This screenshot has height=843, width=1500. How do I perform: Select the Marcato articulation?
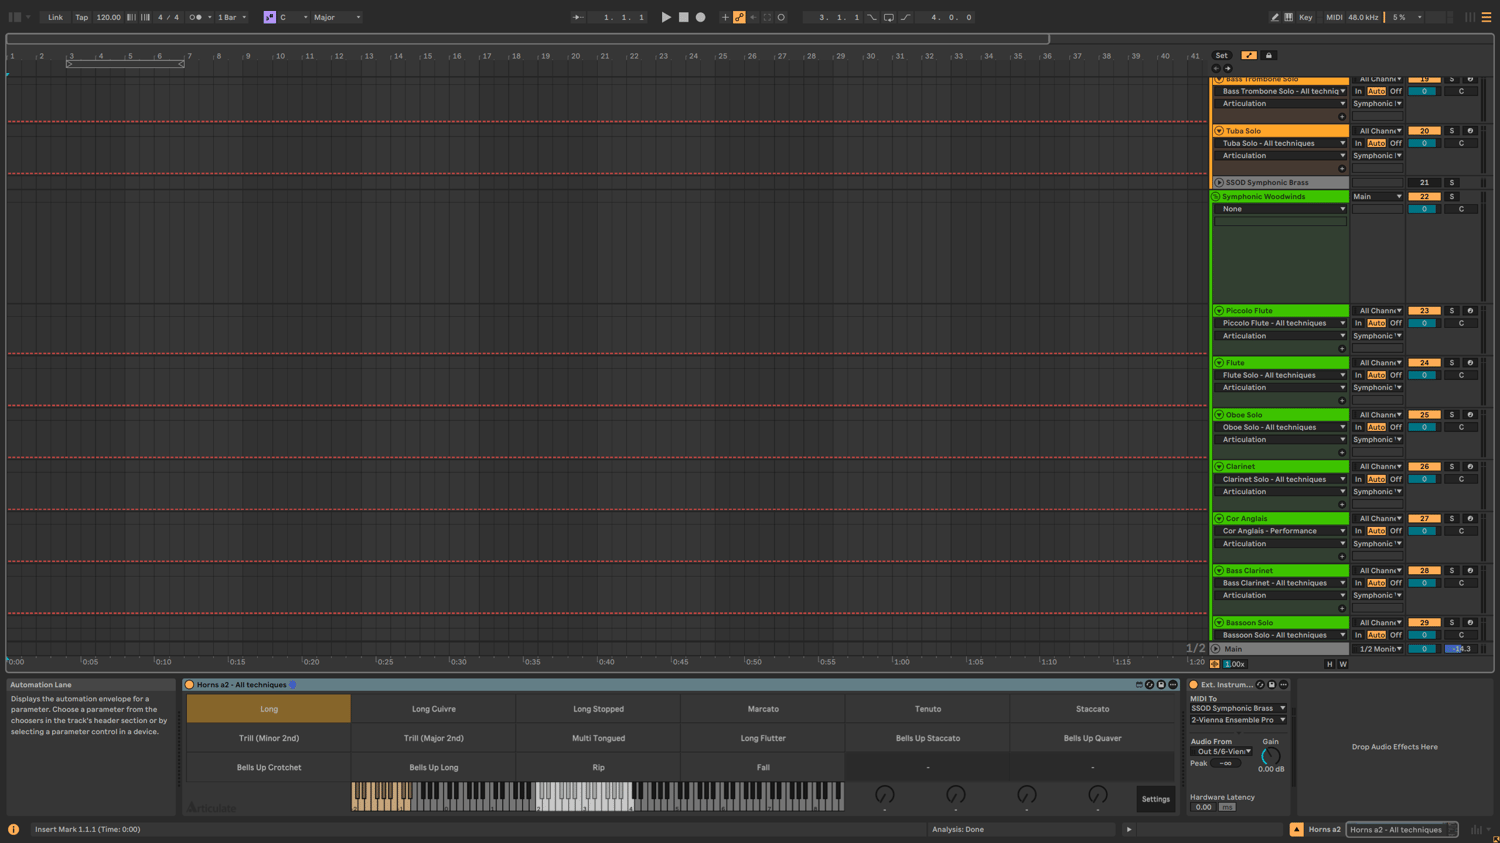click(763, 709)
